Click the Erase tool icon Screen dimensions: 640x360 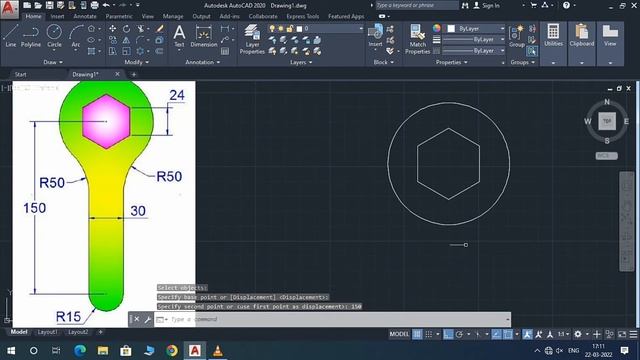click(160, 29)
